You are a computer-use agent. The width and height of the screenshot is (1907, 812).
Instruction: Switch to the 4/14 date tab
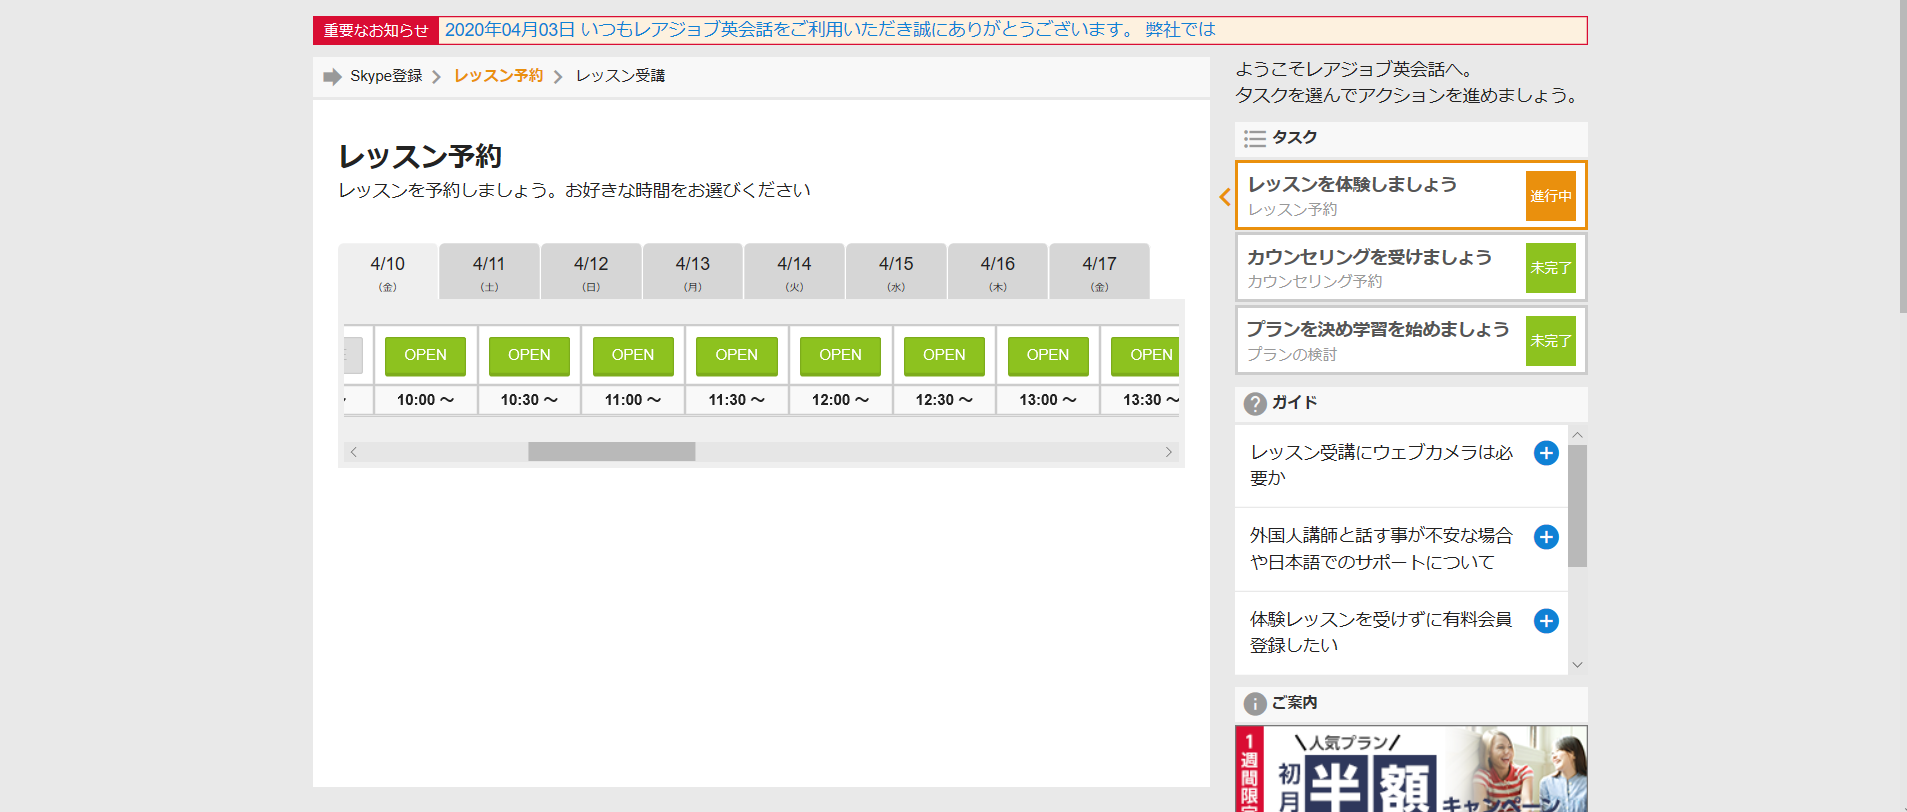coord(794,272)
